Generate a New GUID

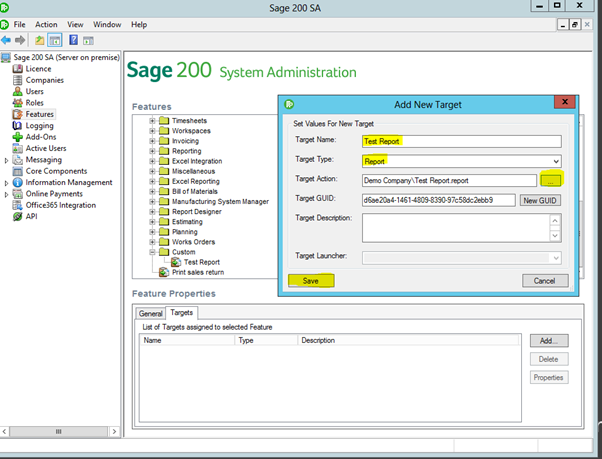tap(540, 200)
